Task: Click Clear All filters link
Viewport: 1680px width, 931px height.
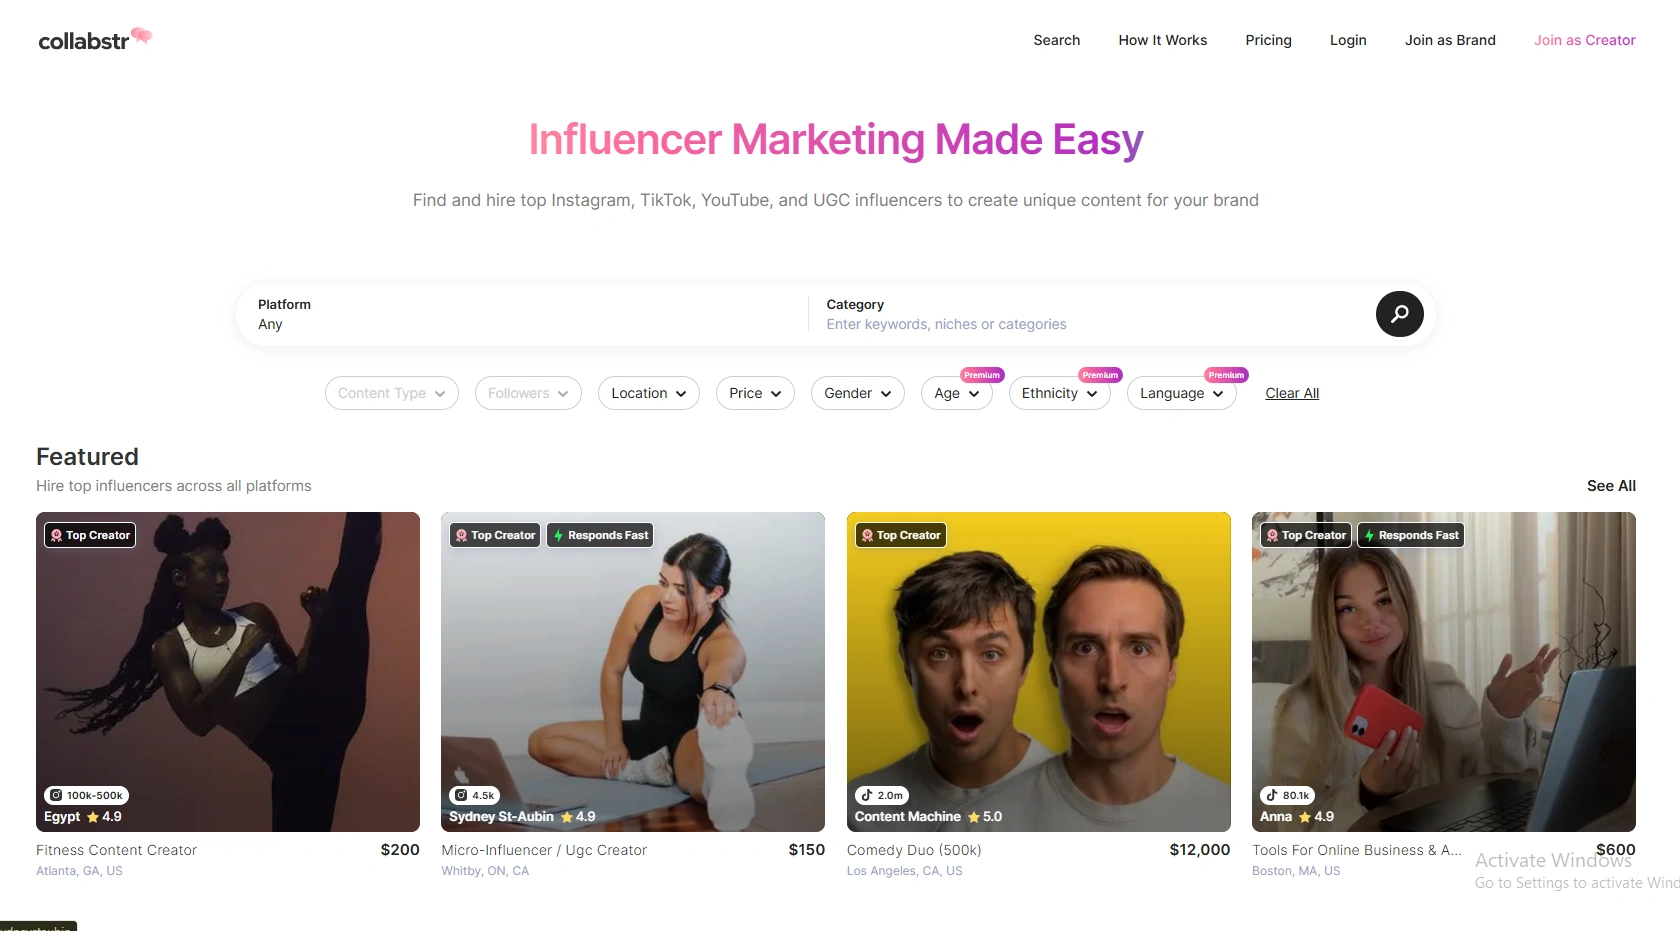Action: (1292, 393)
